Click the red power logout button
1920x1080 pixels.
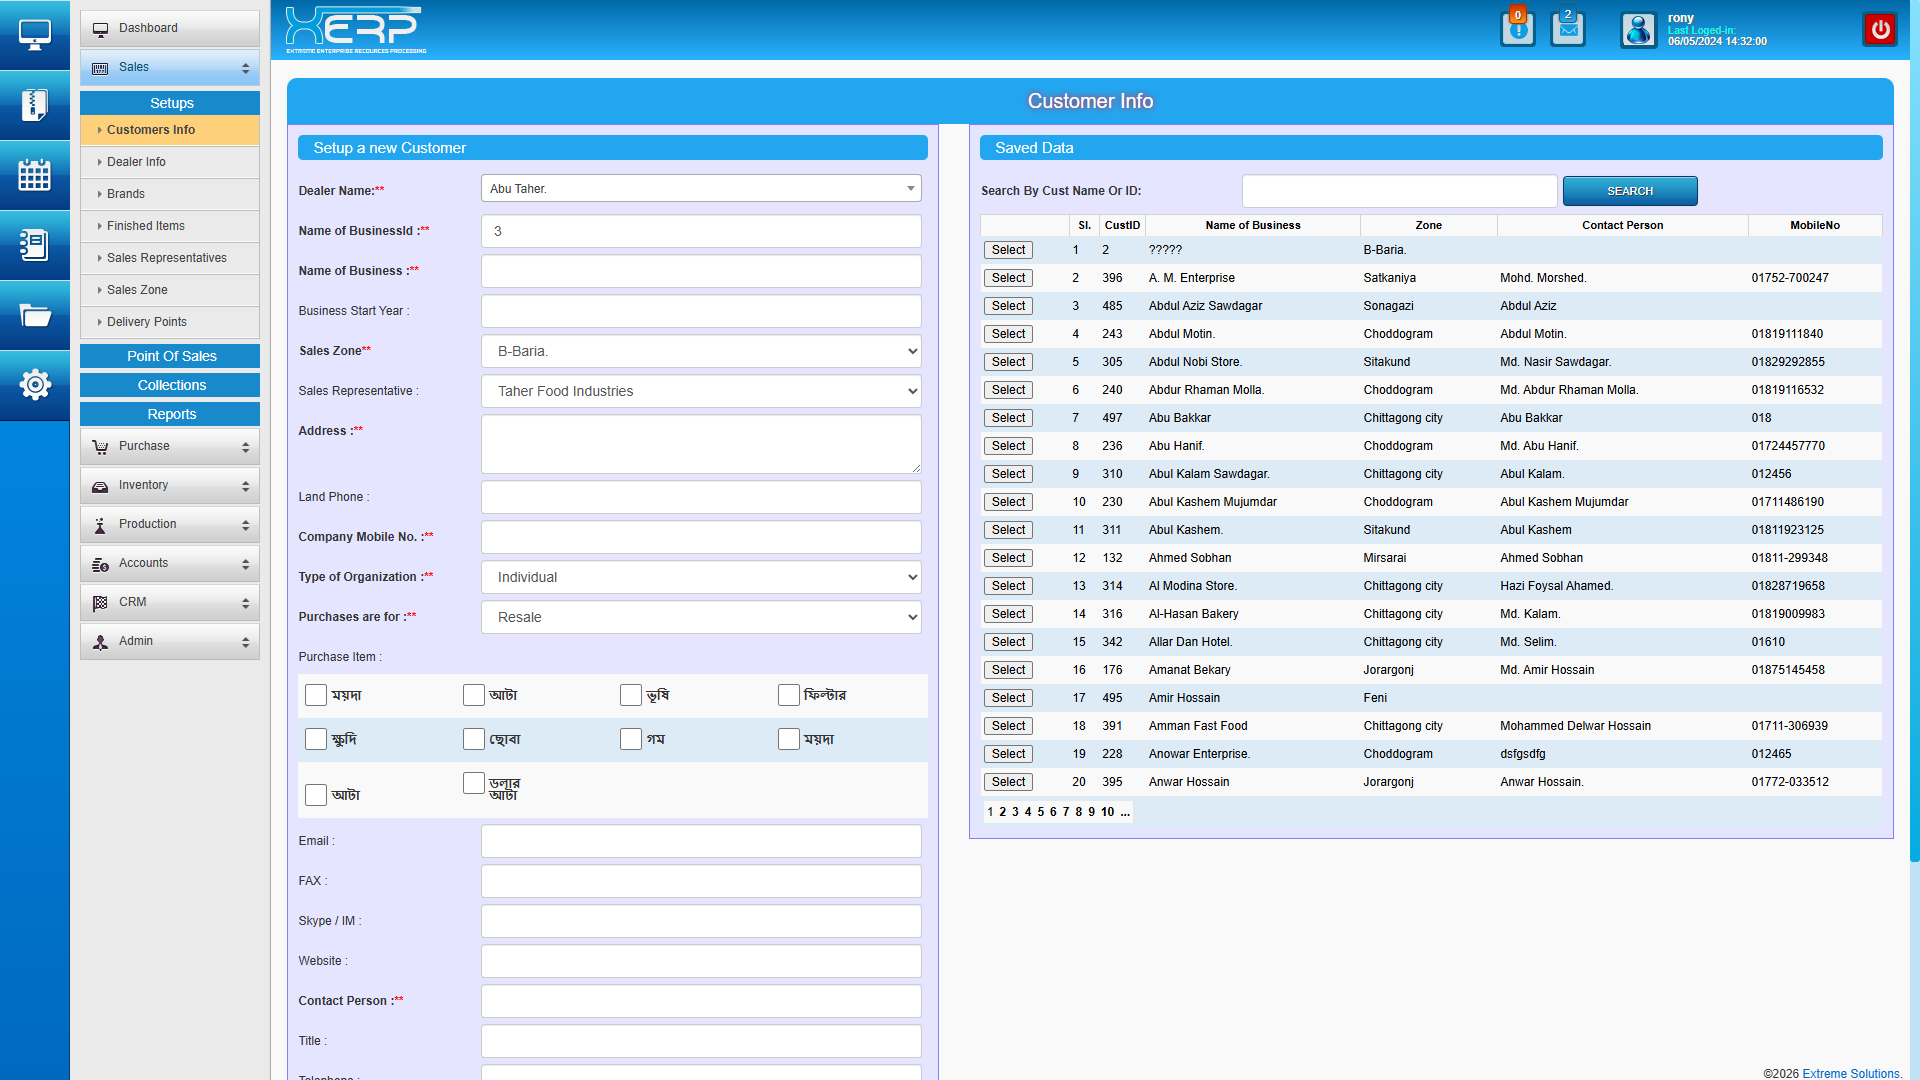click(1880, 29)
